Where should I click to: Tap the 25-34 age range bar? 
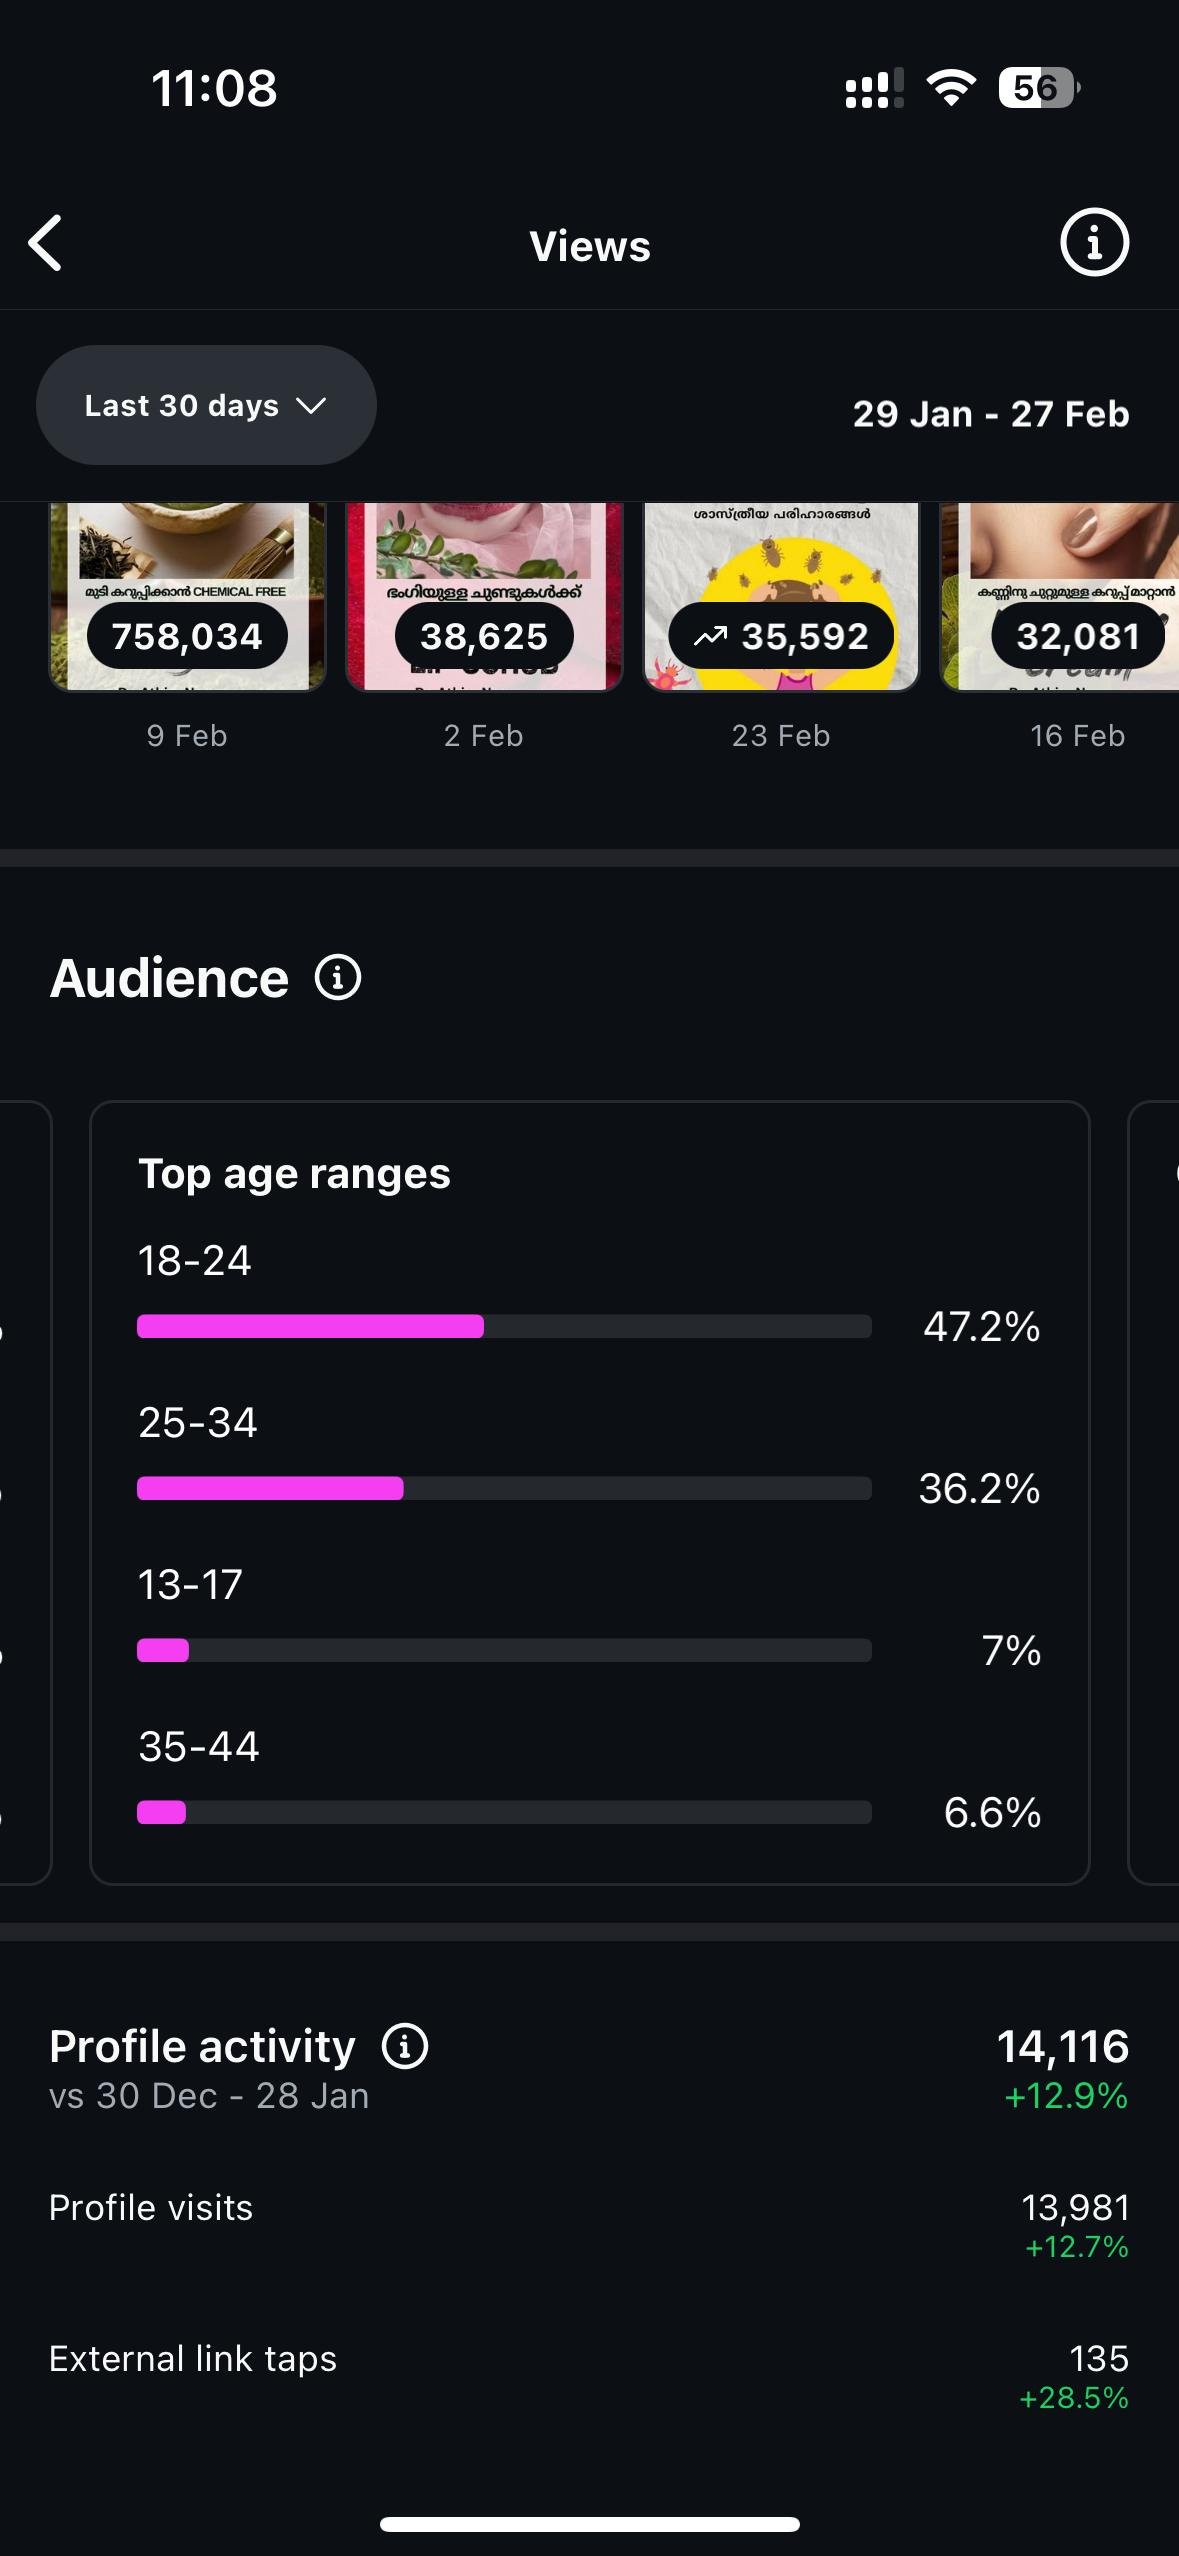(504, 1489)
